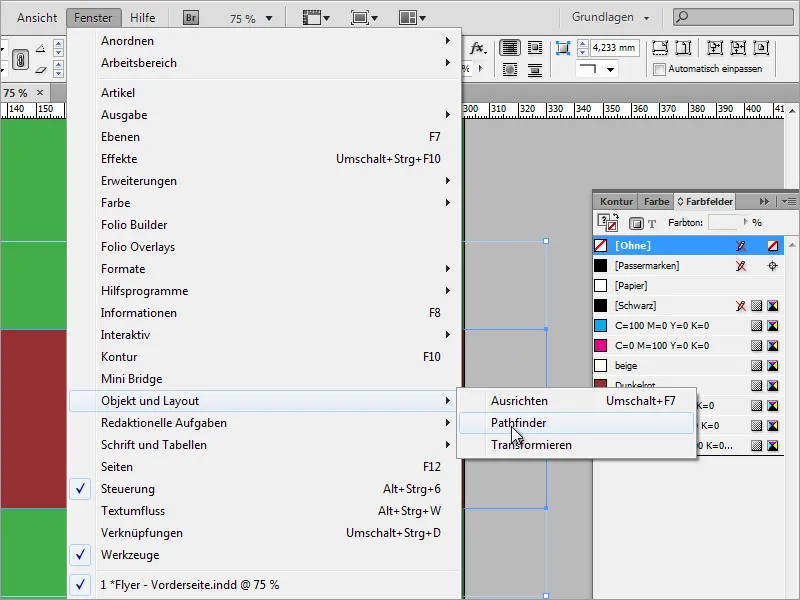The height and width of the screenshot is (600, 800).
Task: Select formatting affects text T icon
Action: (652, 223)
